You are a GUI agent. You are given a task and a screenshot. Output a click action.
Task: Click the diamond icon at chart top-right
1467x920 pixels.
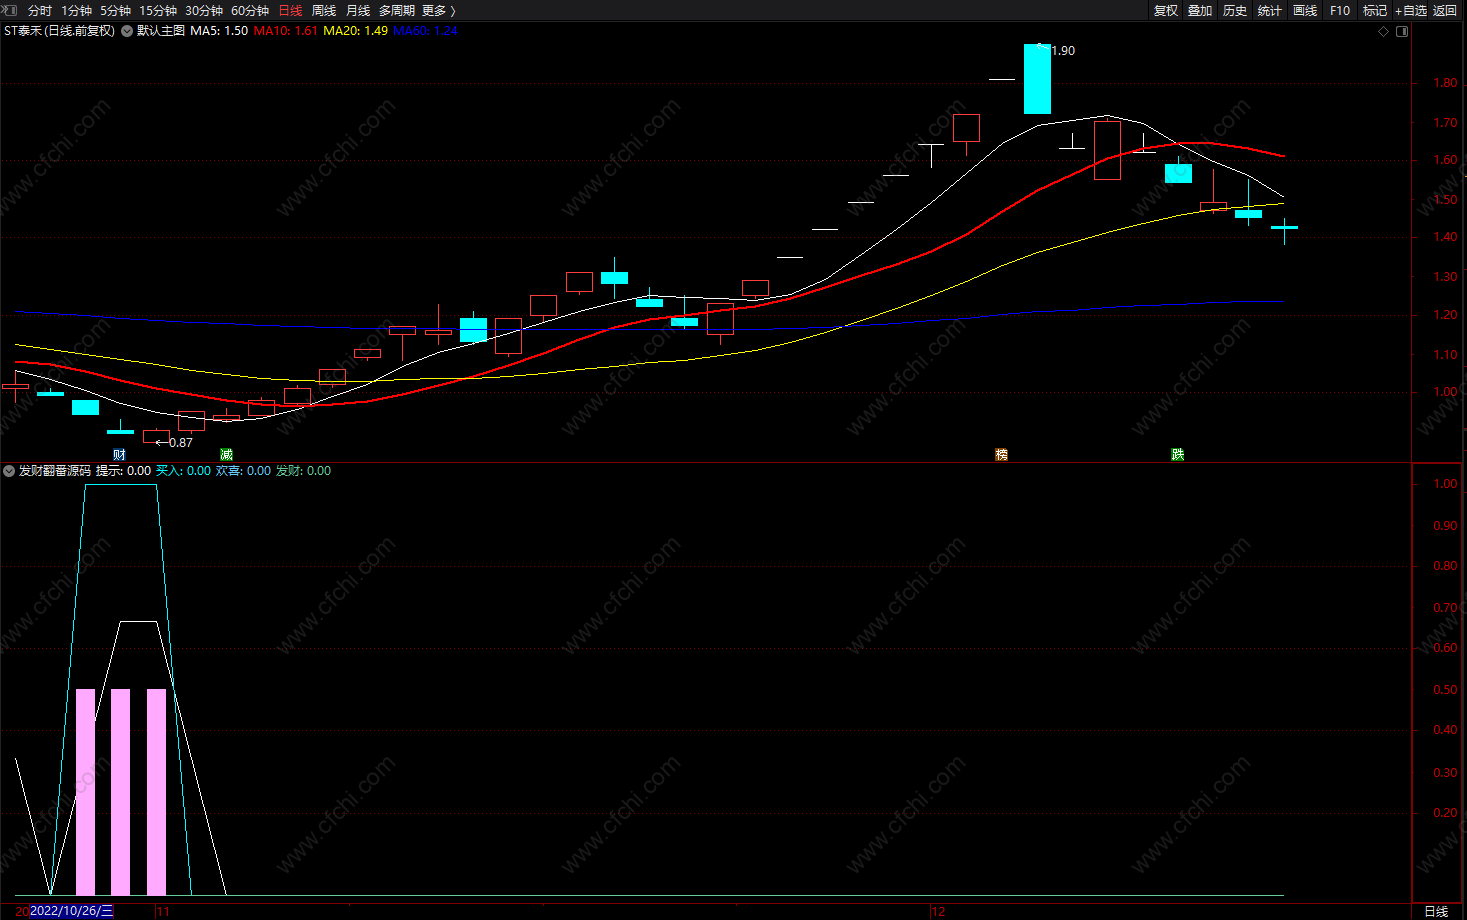[x=1384, y=32]
